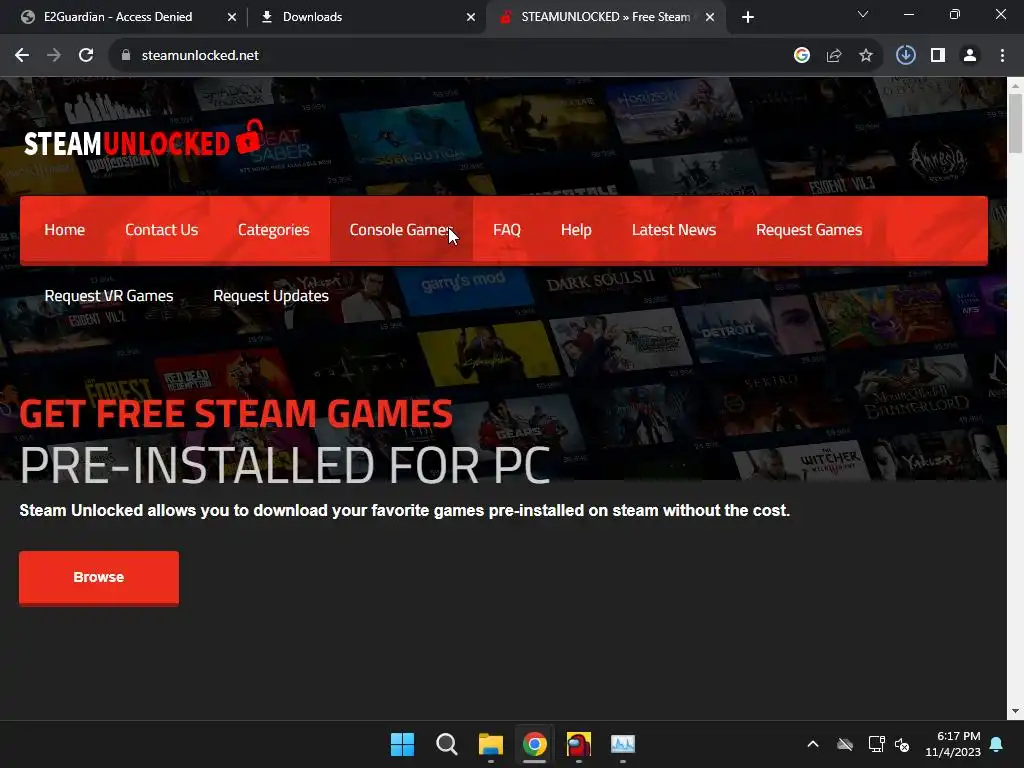1024x768 pixels.
Task: Open the Categories menu
Action: [x=274, y=230]
